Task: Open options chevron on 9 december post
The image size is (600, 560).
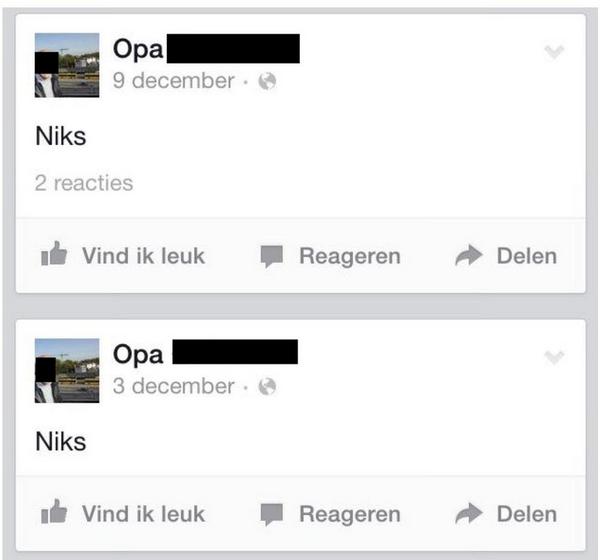Action: pos(554,52)
